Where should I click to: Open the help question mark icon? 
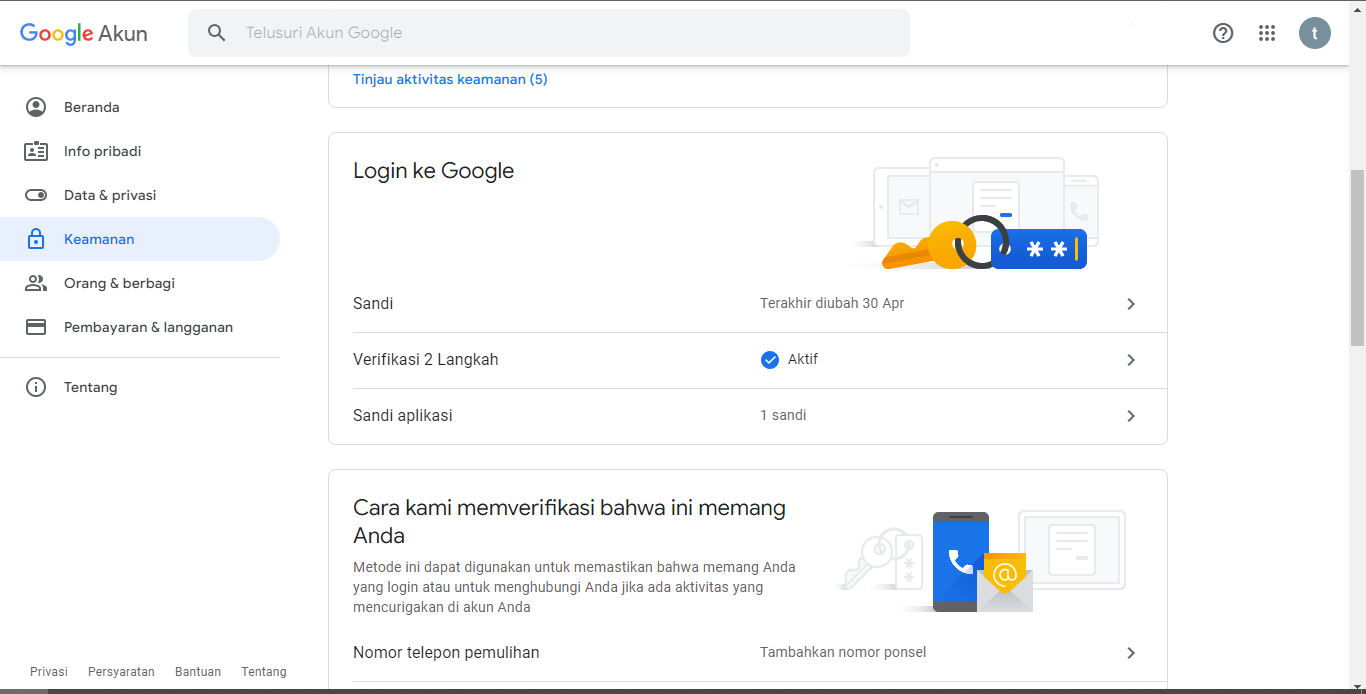pos(1223,33)
